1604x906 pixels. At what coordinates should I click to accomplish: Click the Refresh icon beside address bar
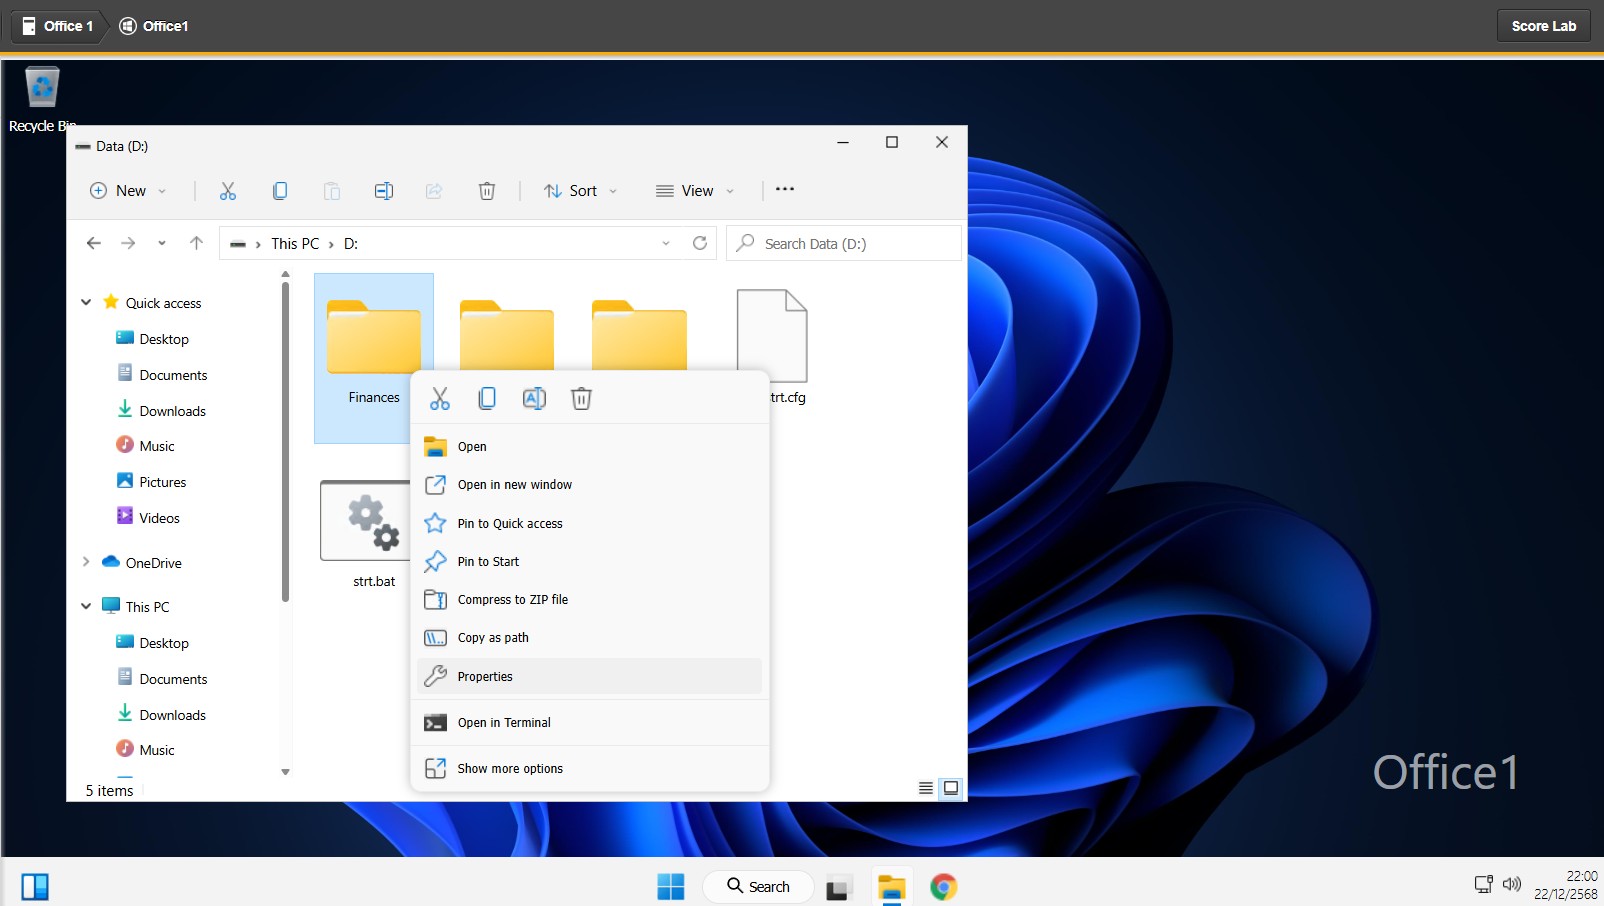click(700, 243)
